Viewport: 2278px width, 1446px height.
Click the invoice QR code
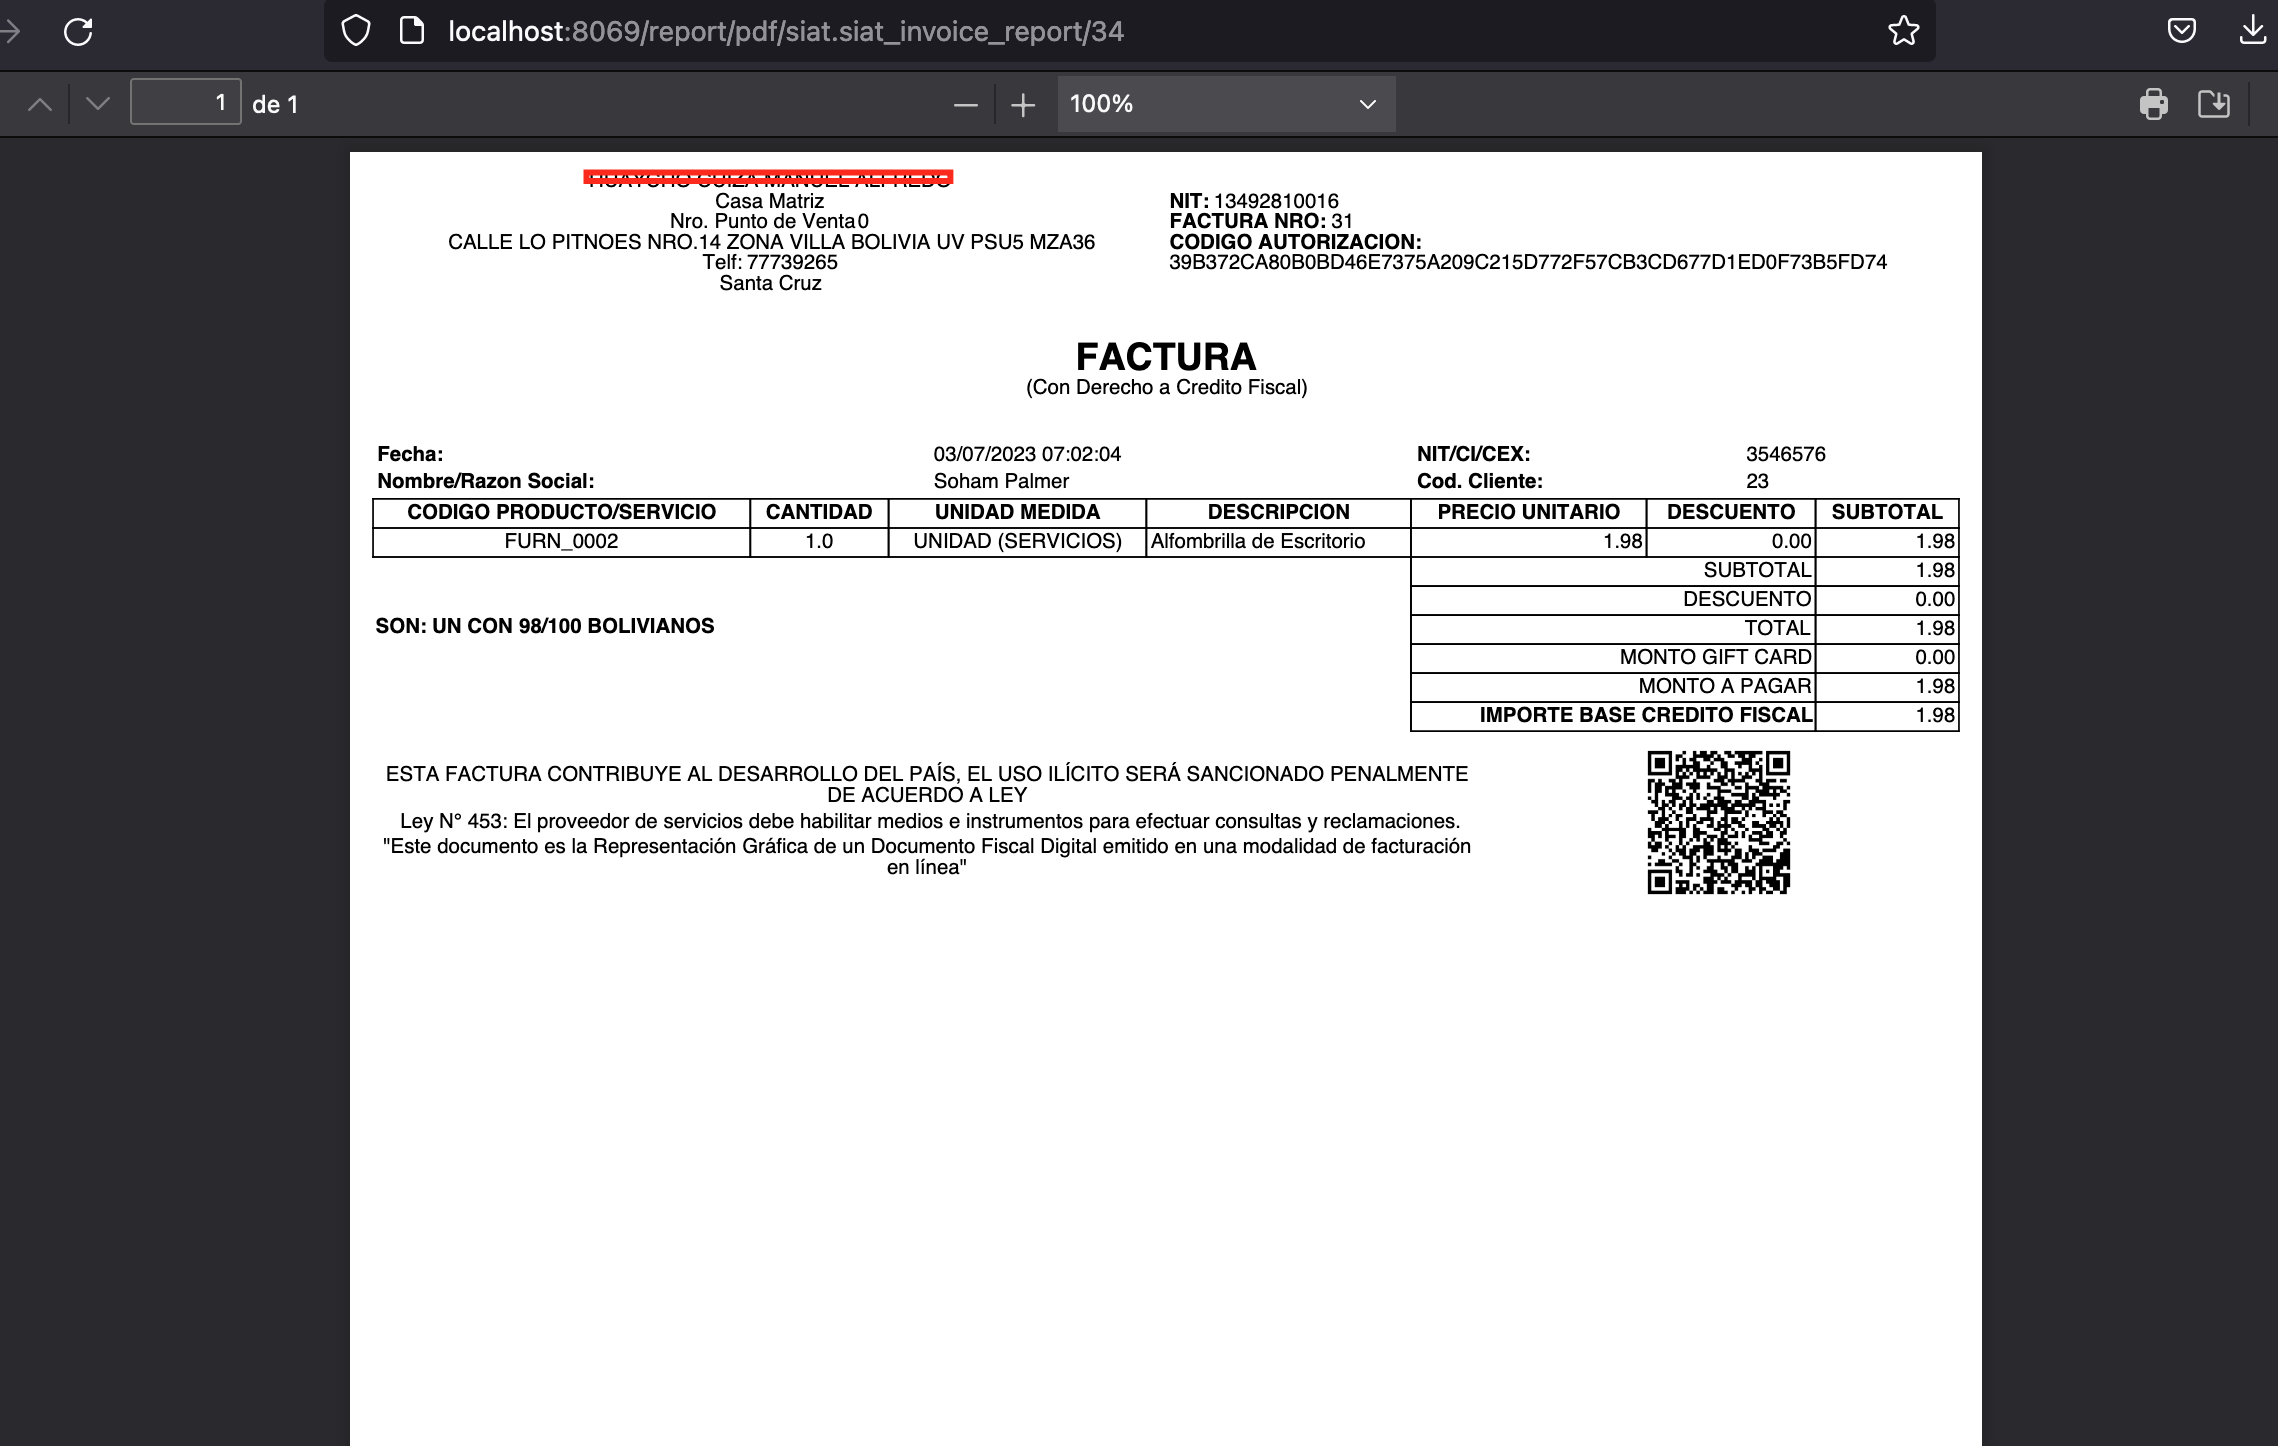pos(1718,822)
